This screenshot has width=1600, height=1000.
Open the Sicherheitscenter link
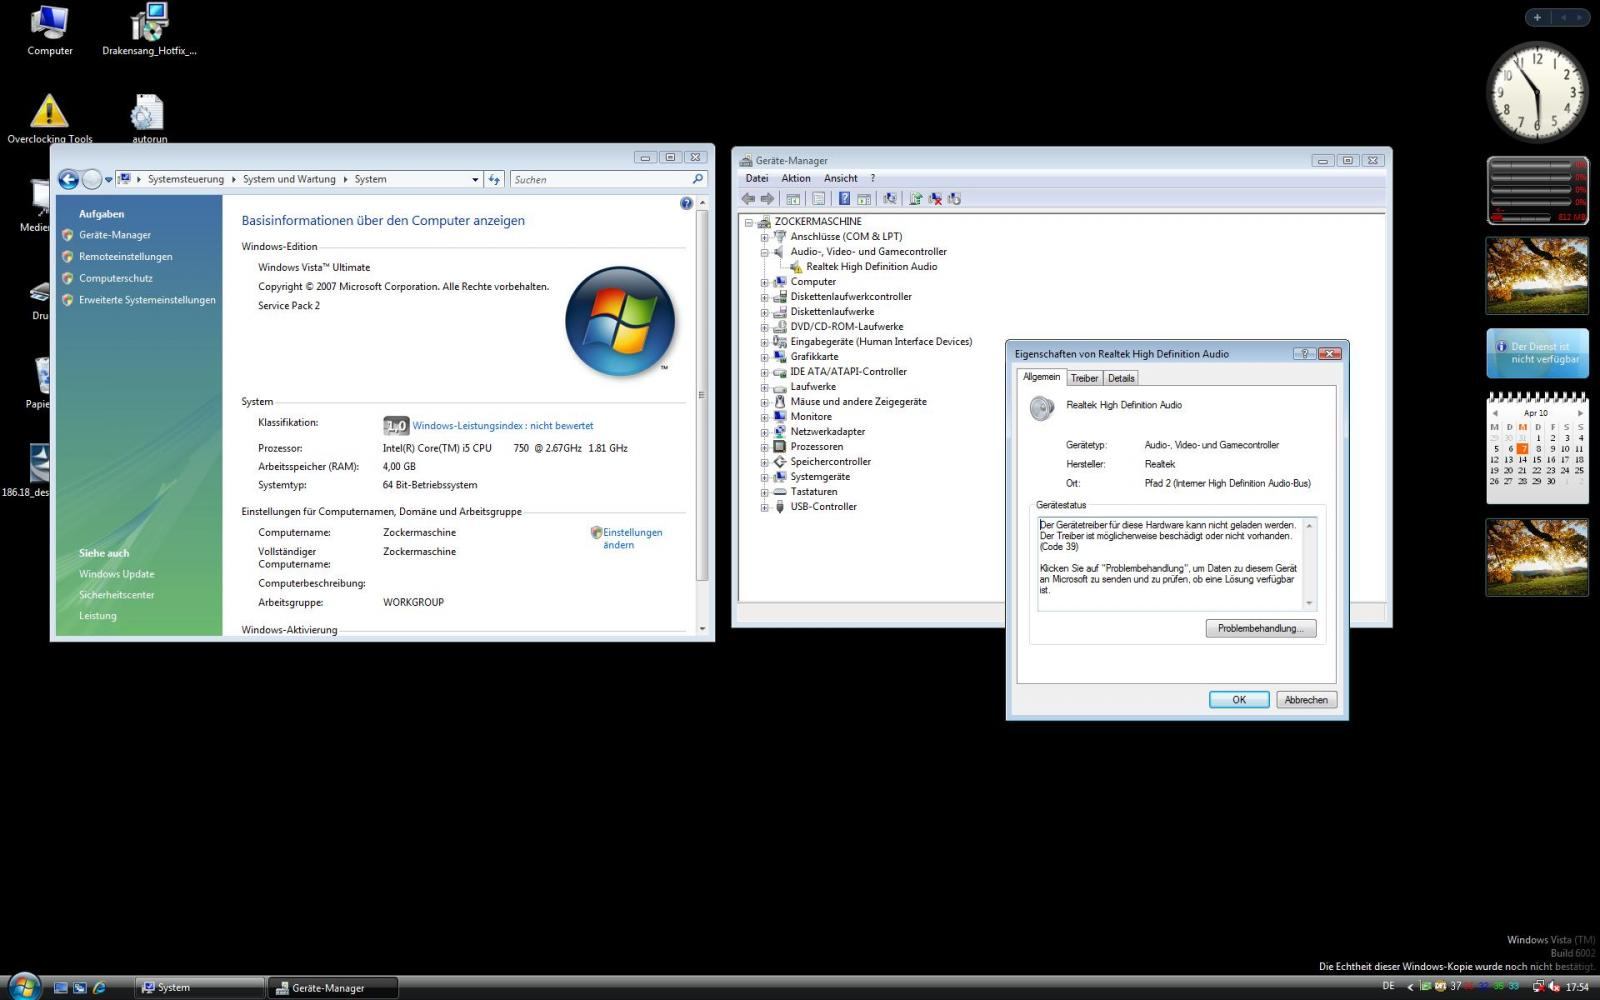pos(117,595)
